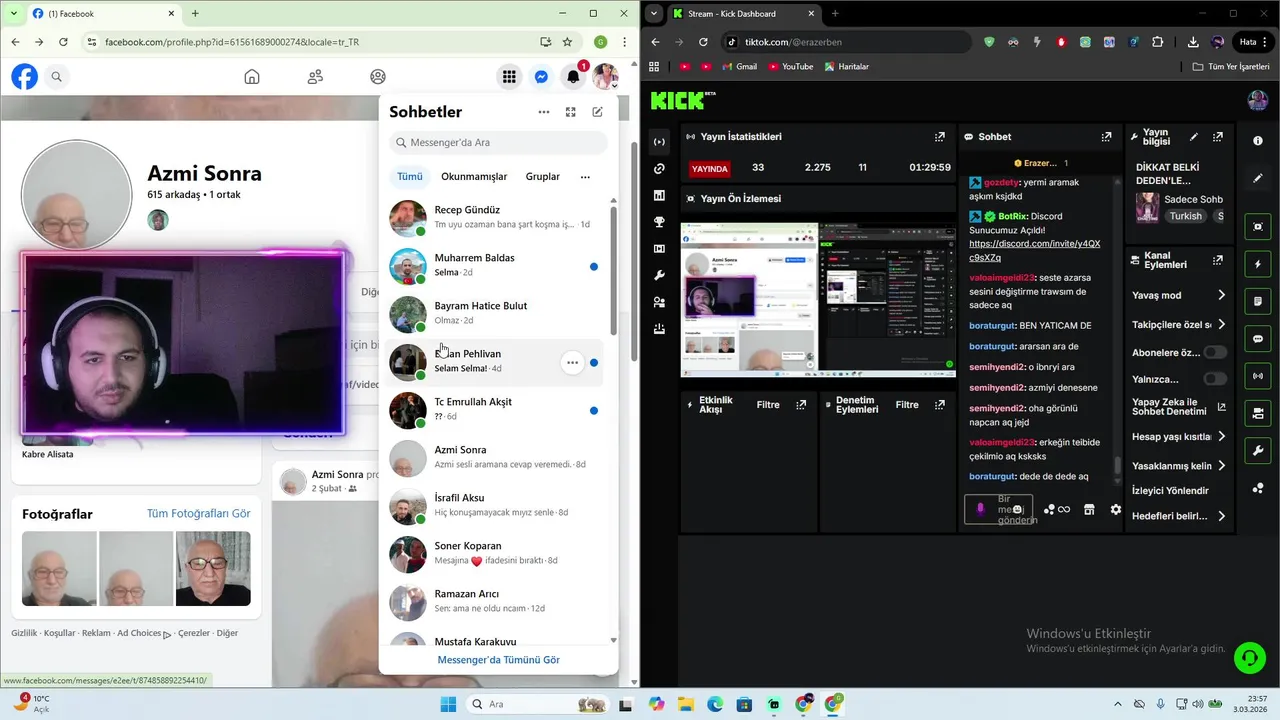
Task: Open Facebook account avatar dropdown
Action: pyautogui.click(x=605, y=77)
